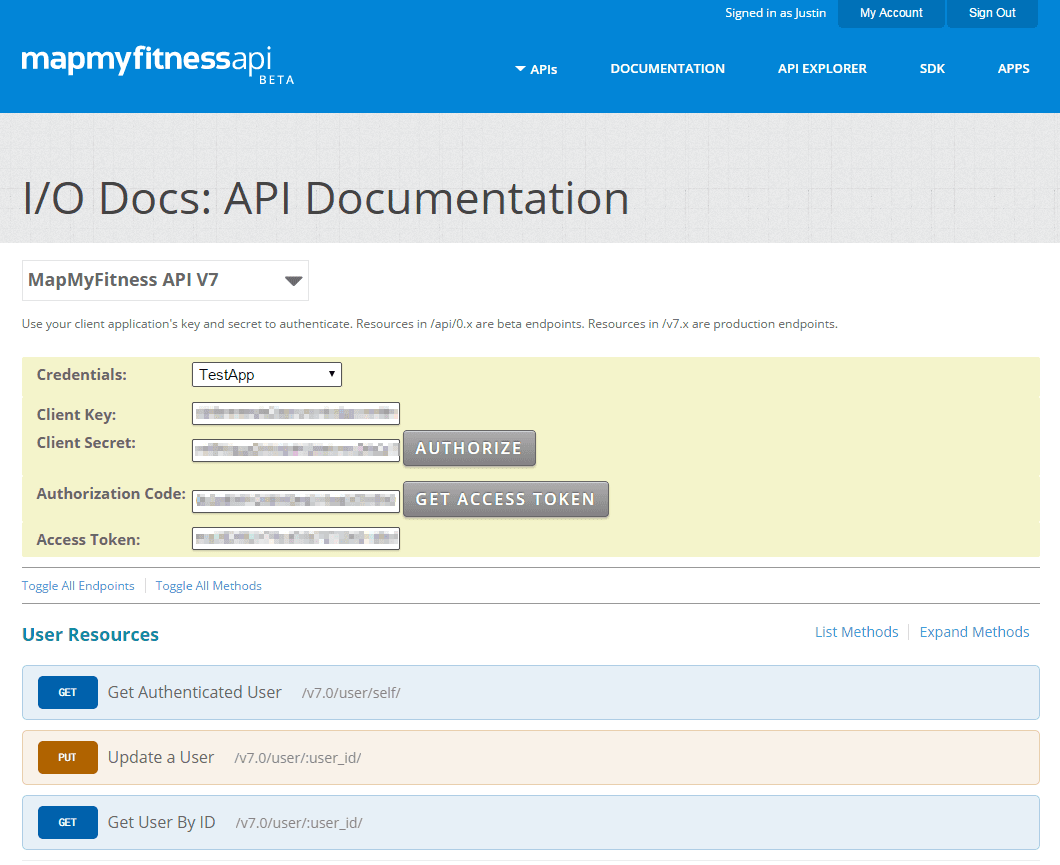
Task: Click into the Authorization Code field
Action: click(x=296, y=501)
